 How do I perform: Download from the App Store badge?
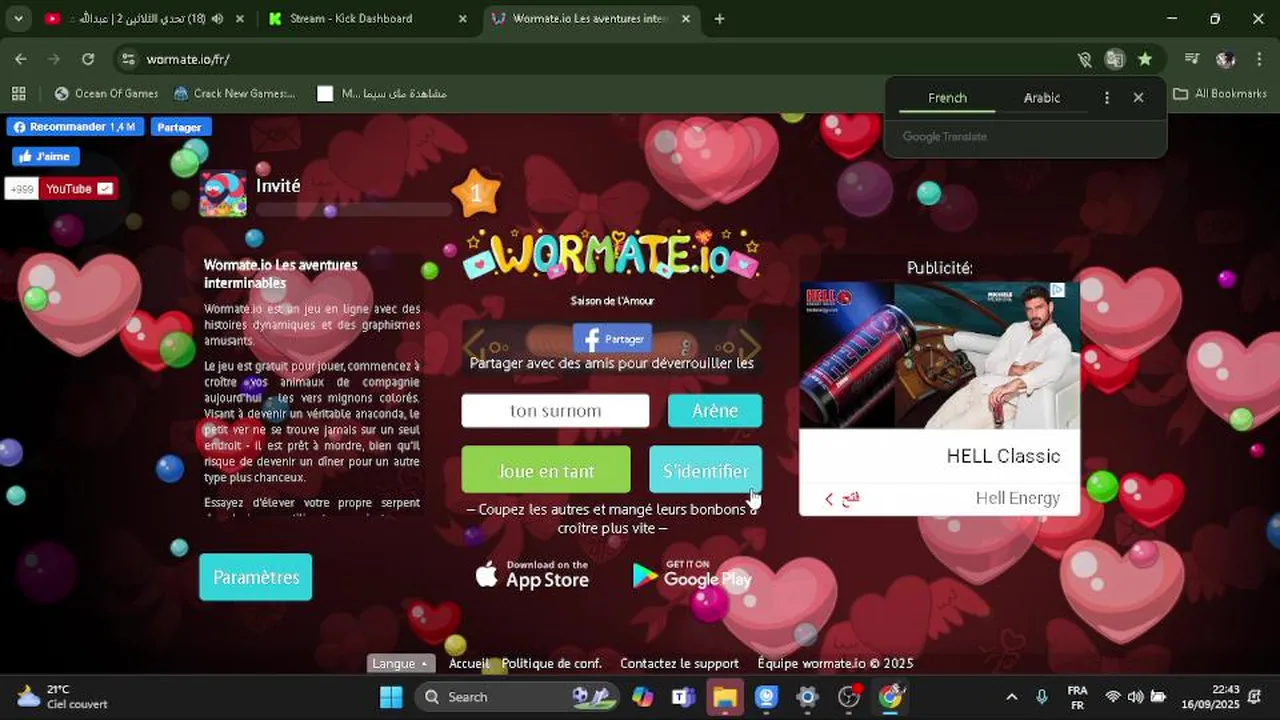pos(532,574)
